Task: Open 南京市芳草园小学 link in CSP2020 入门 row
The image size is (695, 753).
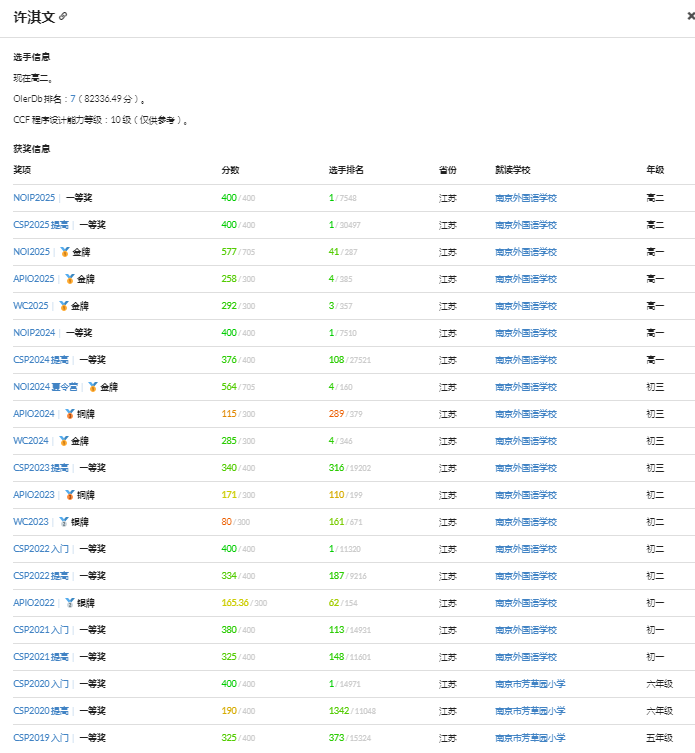Action: coord(530,684)
